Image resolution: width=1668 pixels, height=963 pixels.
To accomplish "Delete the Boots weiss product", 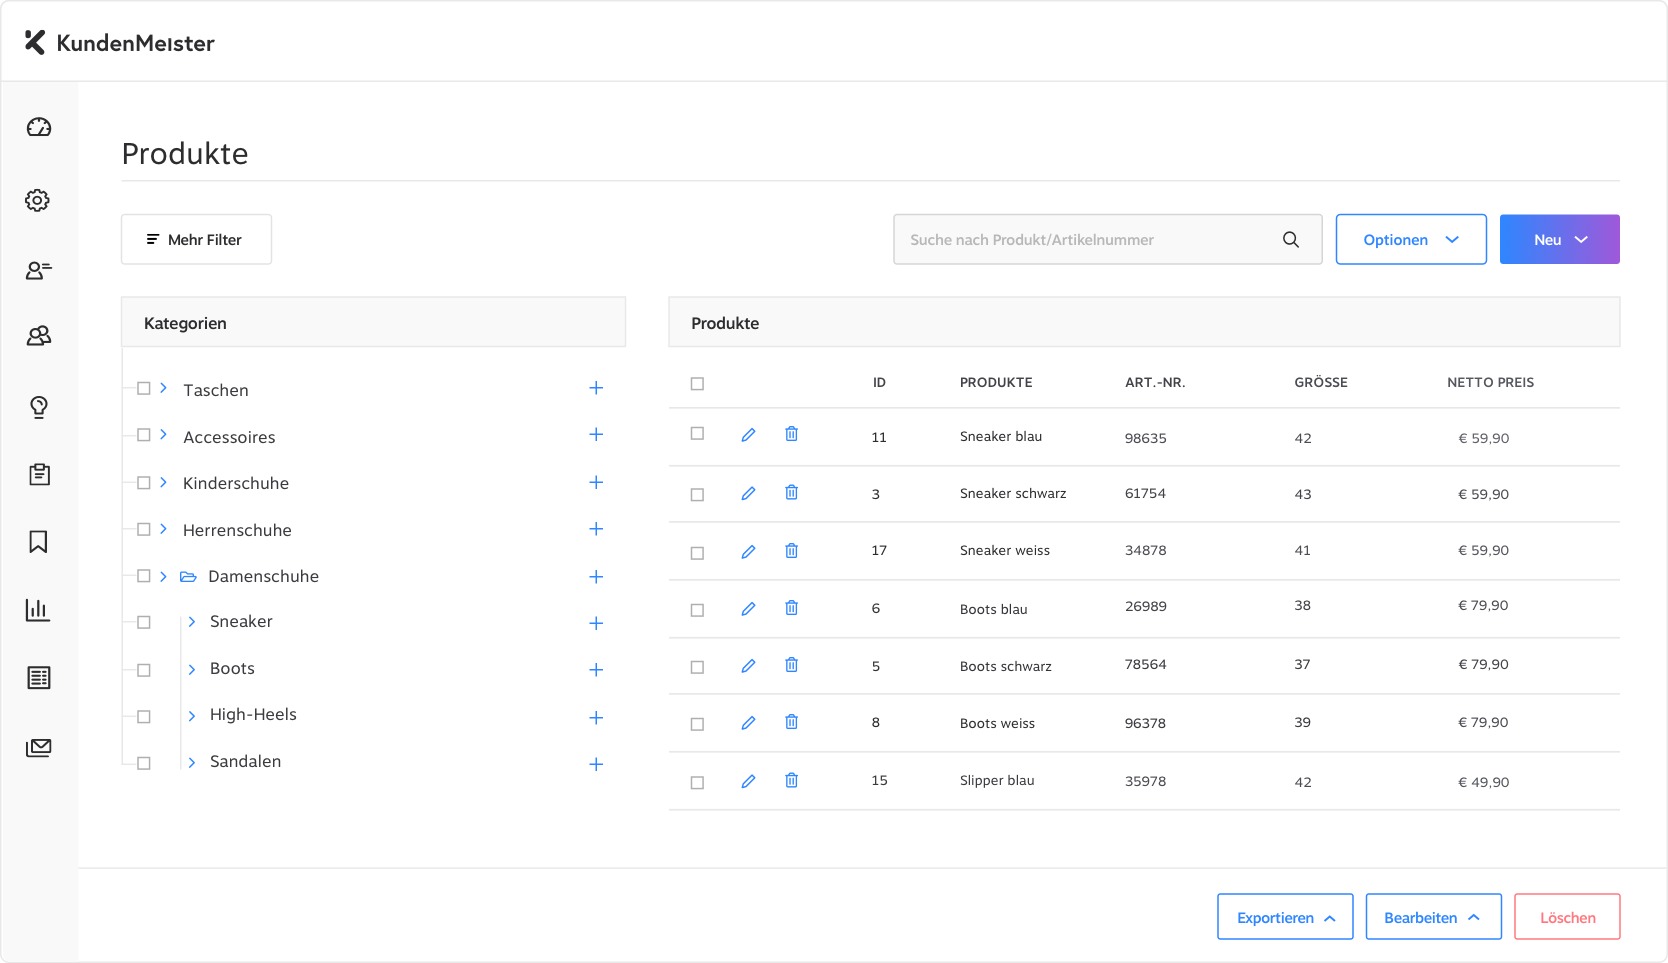I will [791, 722].
